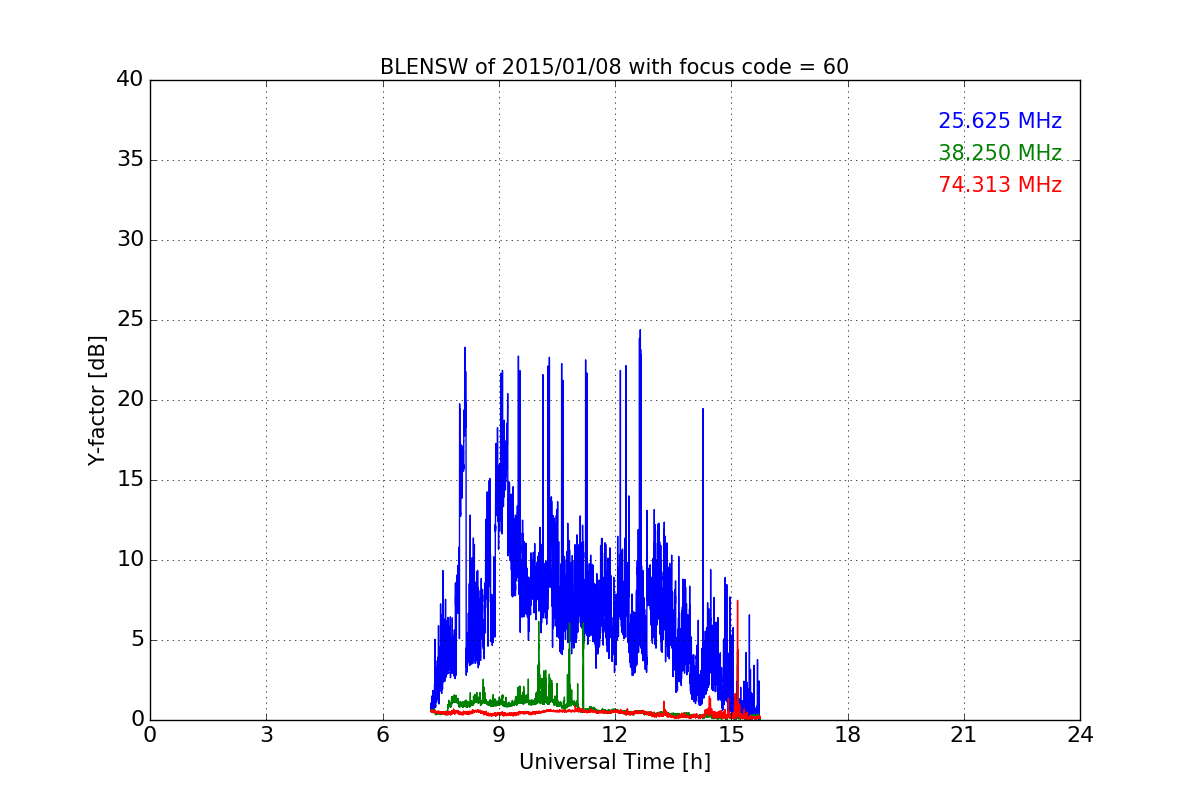This screenshot has width=1200, height=800.
Task: Click x-axis tick label '24'
Action: click(1080, 735)
